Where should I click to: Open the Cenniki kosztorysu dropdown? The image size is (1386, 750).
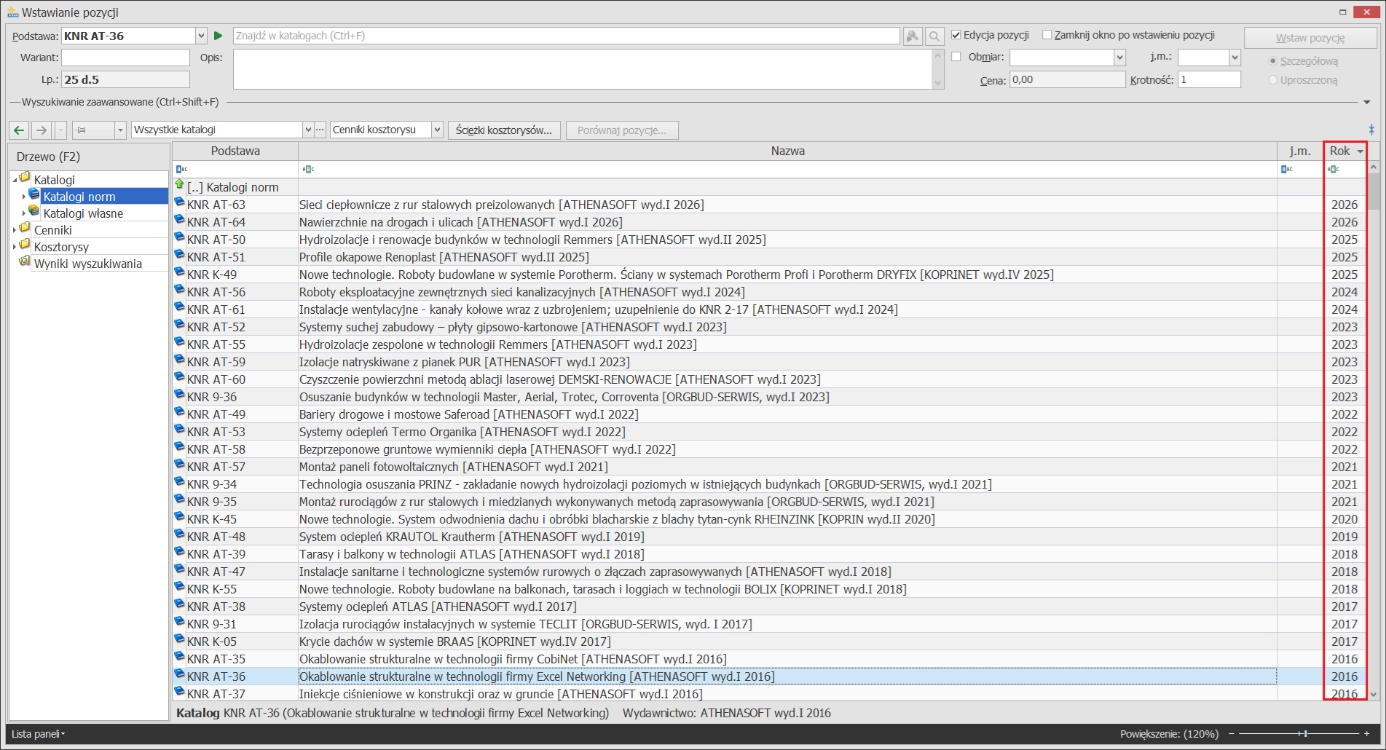(437, 130)
